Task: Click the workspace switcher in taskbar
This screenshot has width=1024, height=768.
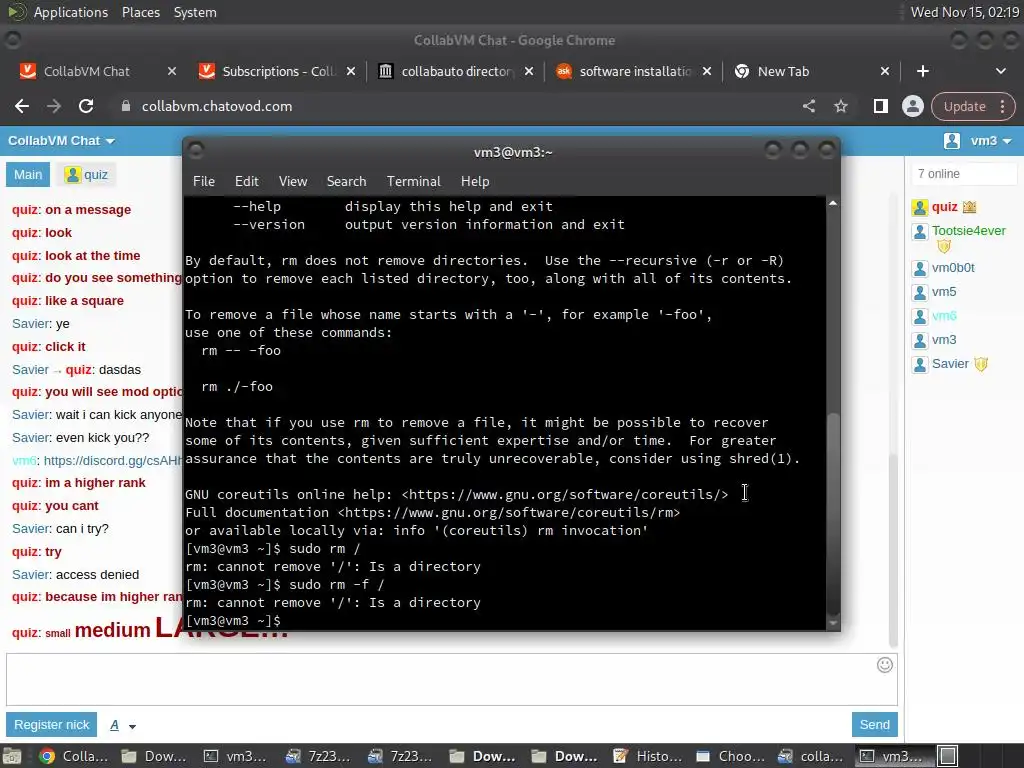Action: [948, 756]
